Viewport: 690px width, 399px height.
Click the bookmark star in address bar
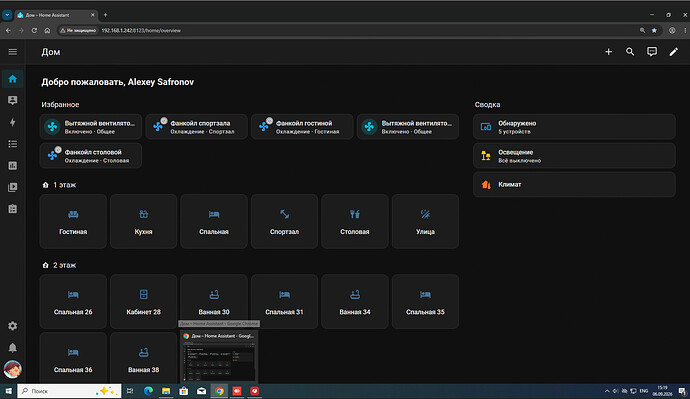pos(654,30)
